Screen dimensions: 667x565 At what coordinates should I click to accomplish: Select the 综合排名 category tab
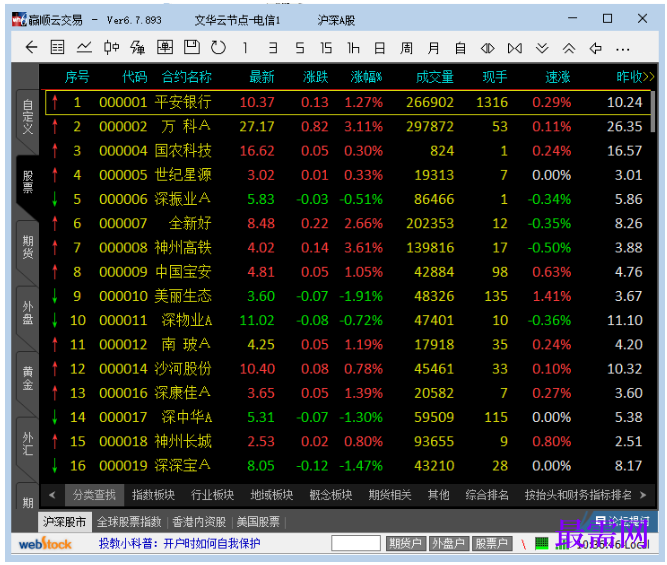pos(487,495)
